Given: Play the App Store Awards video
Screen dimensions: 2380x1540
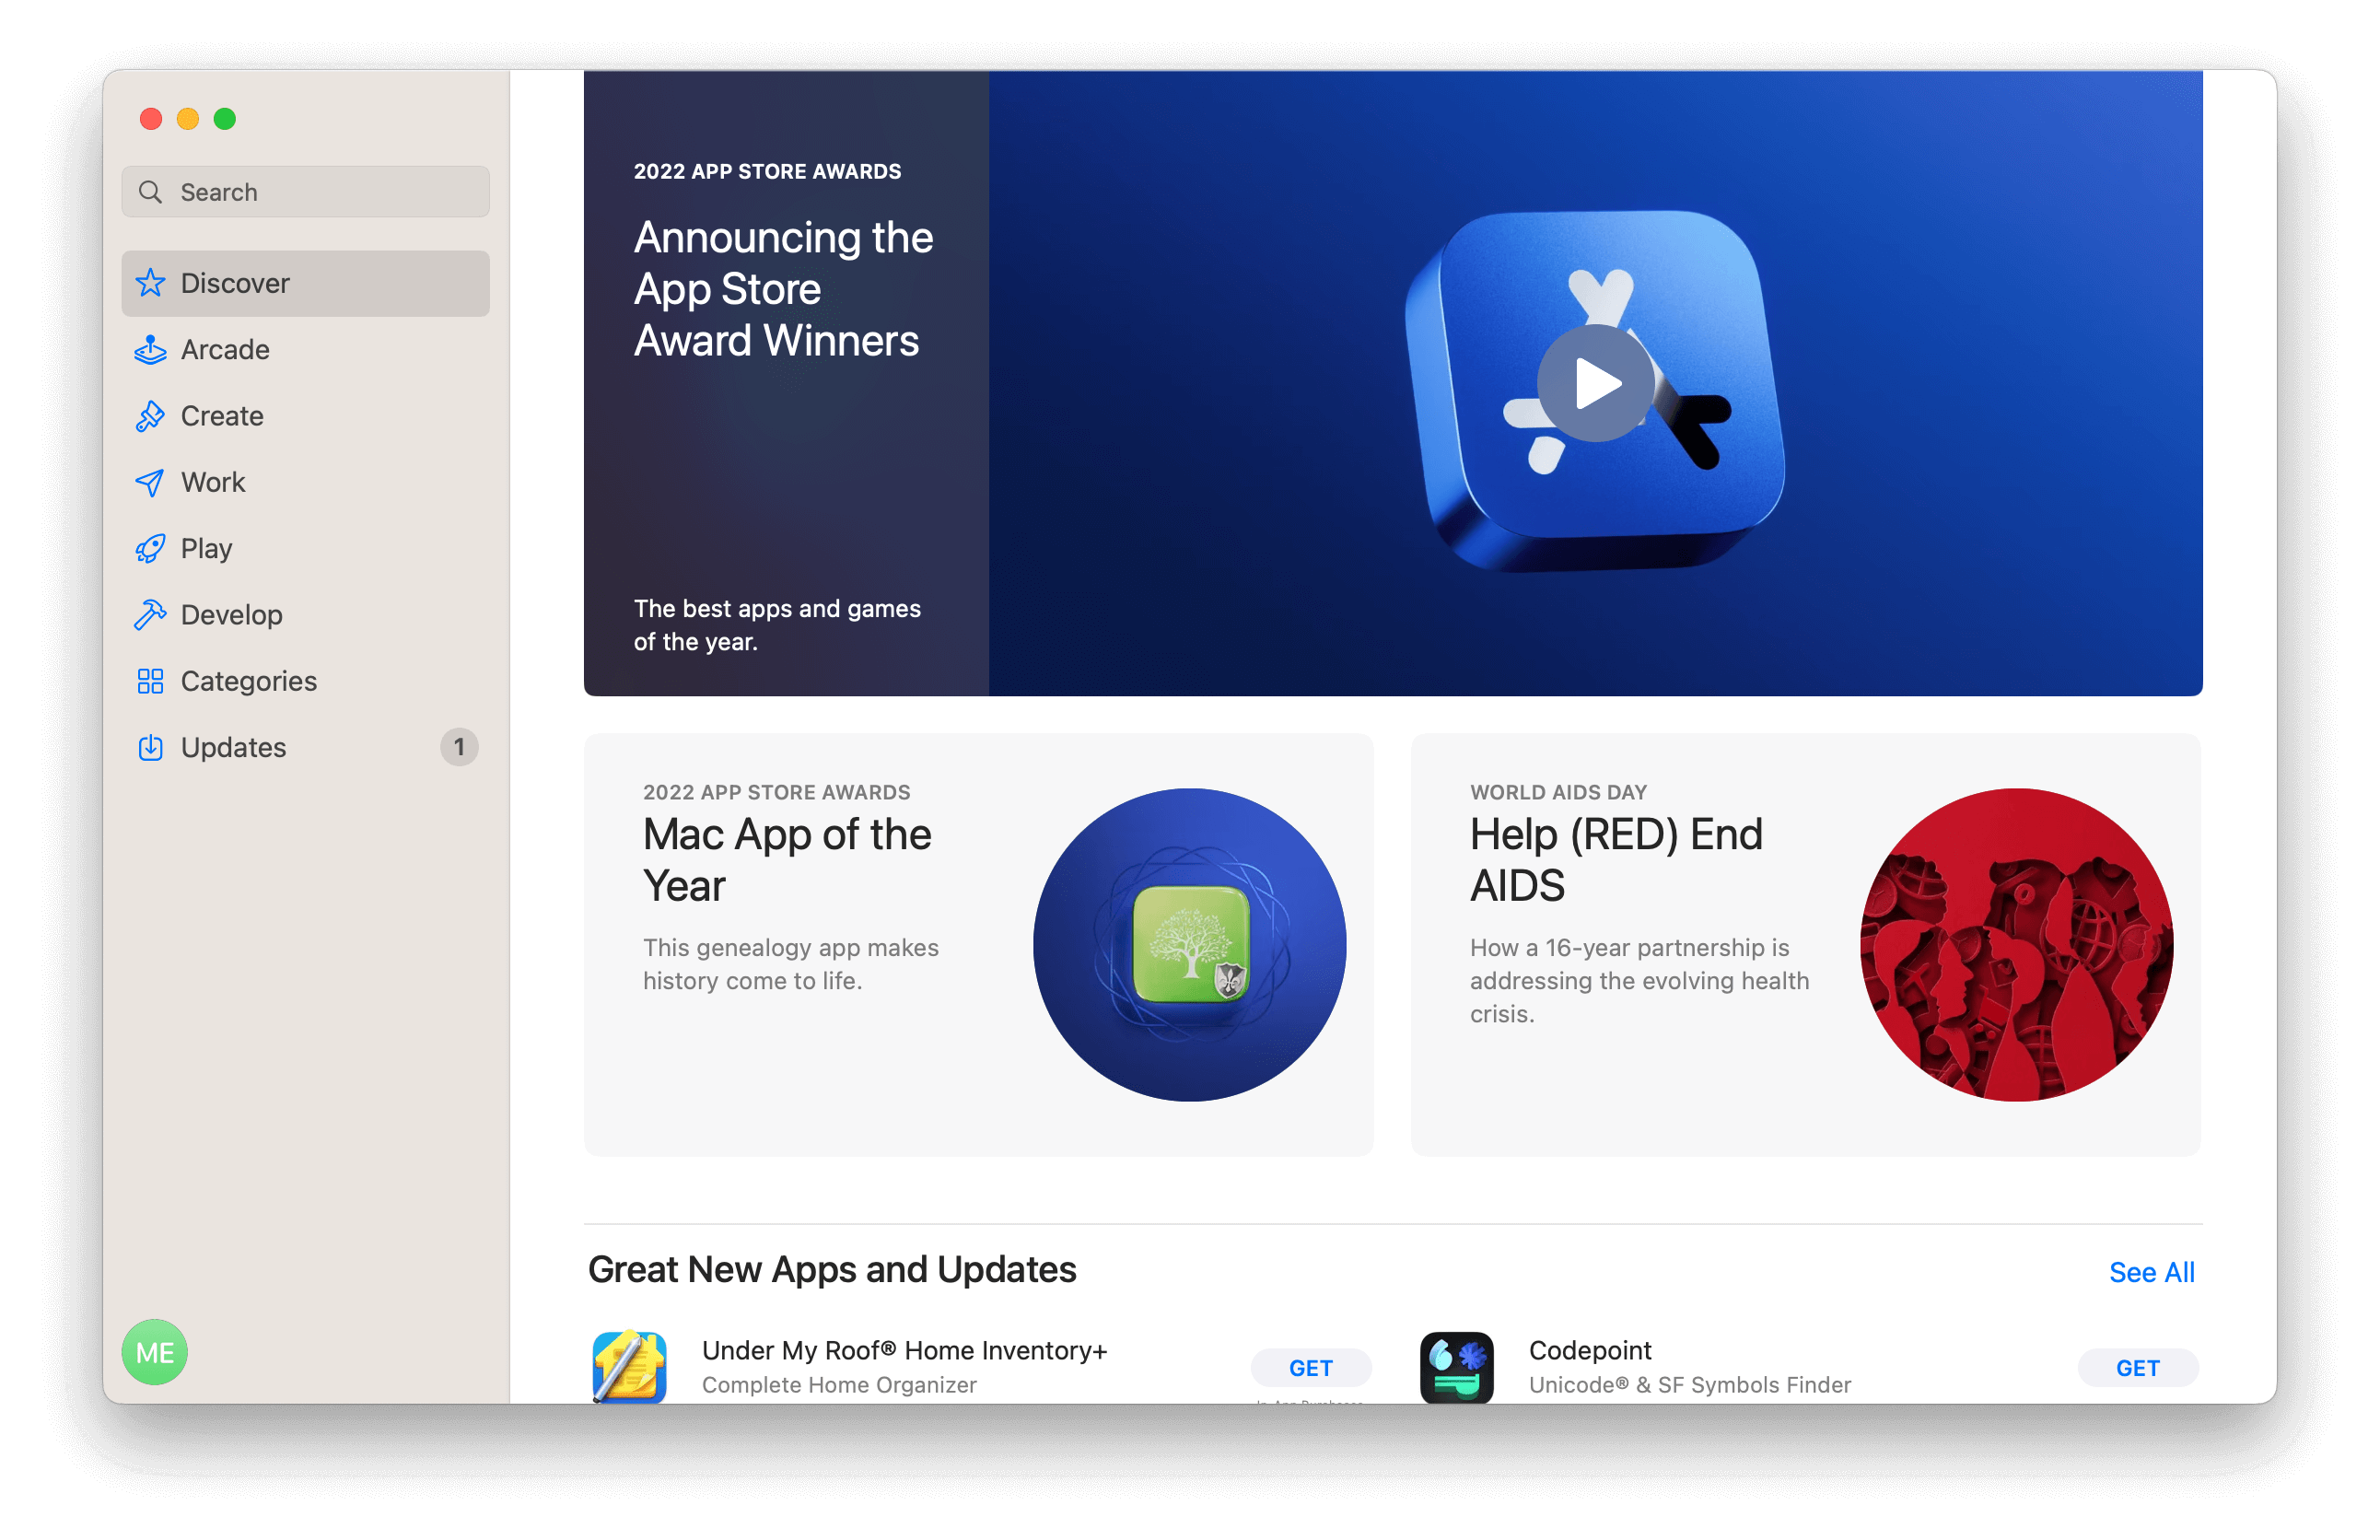Looking at the screenshot, I should (x=1595, y=382).
